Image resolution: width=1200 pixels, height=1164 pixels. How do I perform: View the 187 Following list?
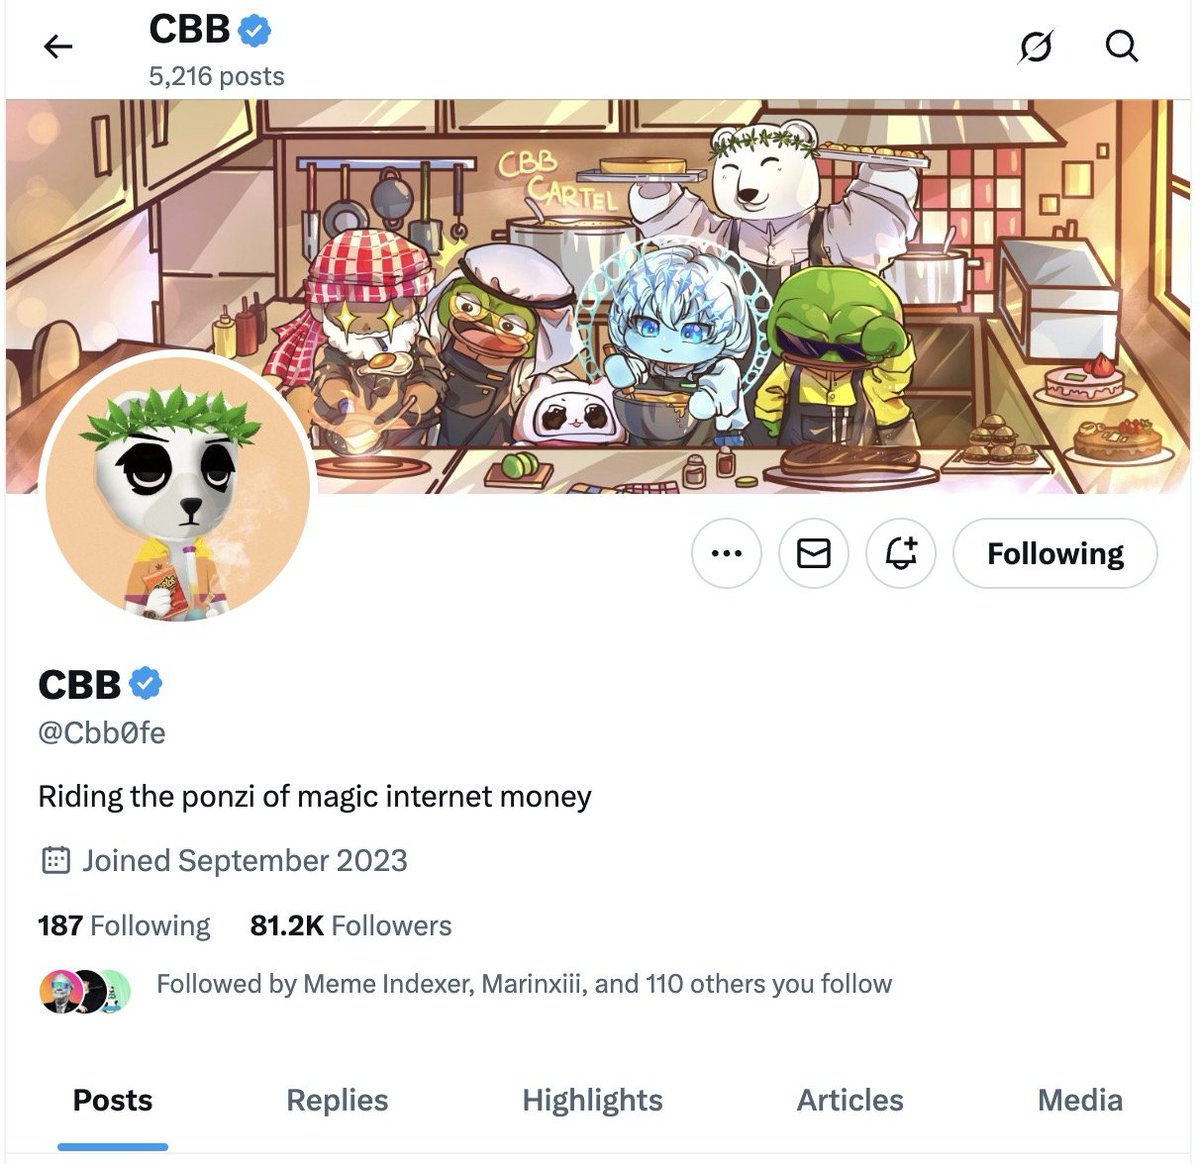point(124,926)
